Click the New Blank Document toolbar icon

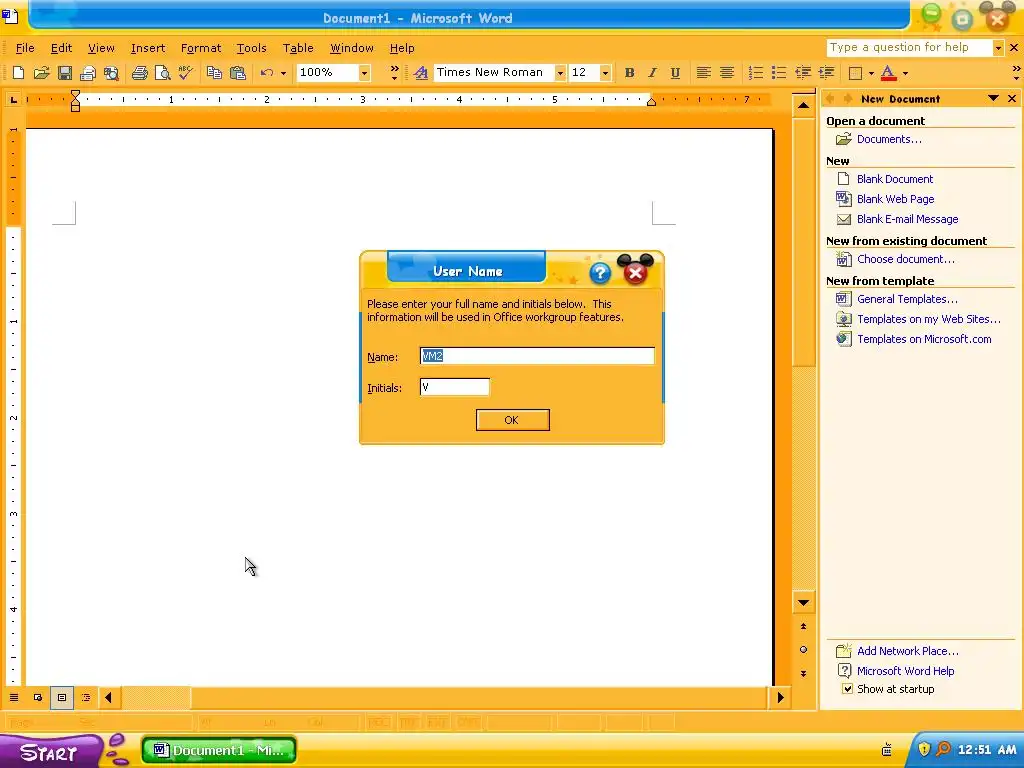point(18,72)
